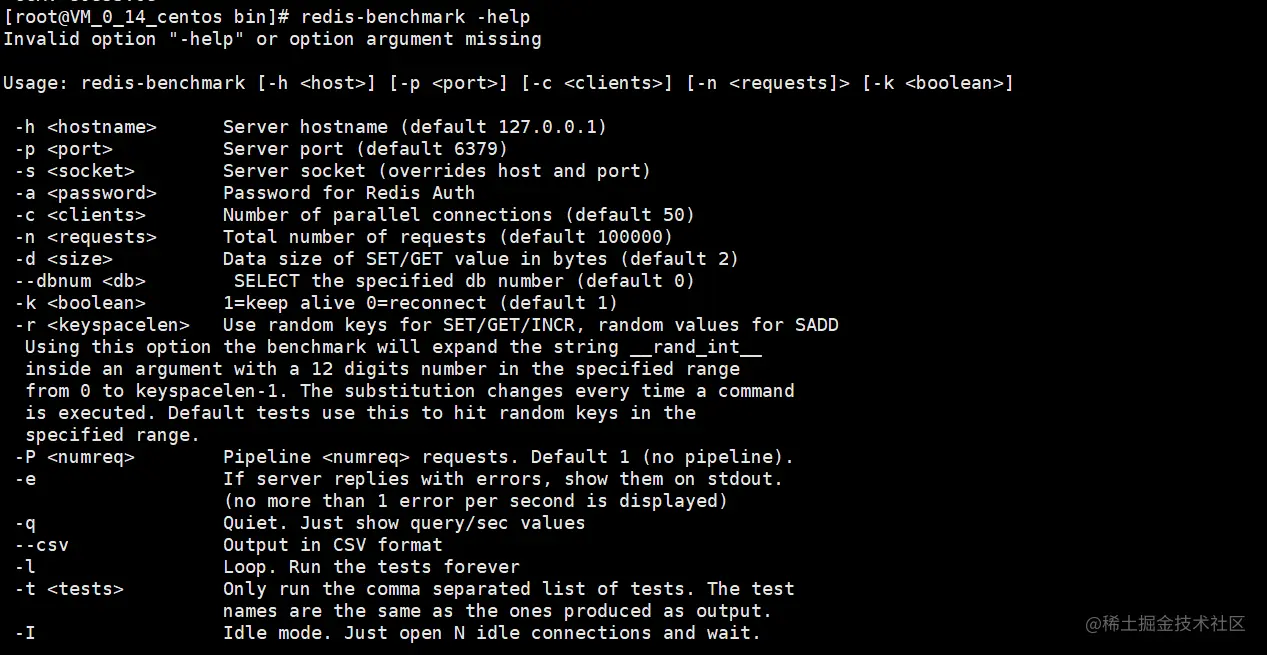Click the --dbnum <db> option
1267x655 pixels.
[x=80, y=281]
